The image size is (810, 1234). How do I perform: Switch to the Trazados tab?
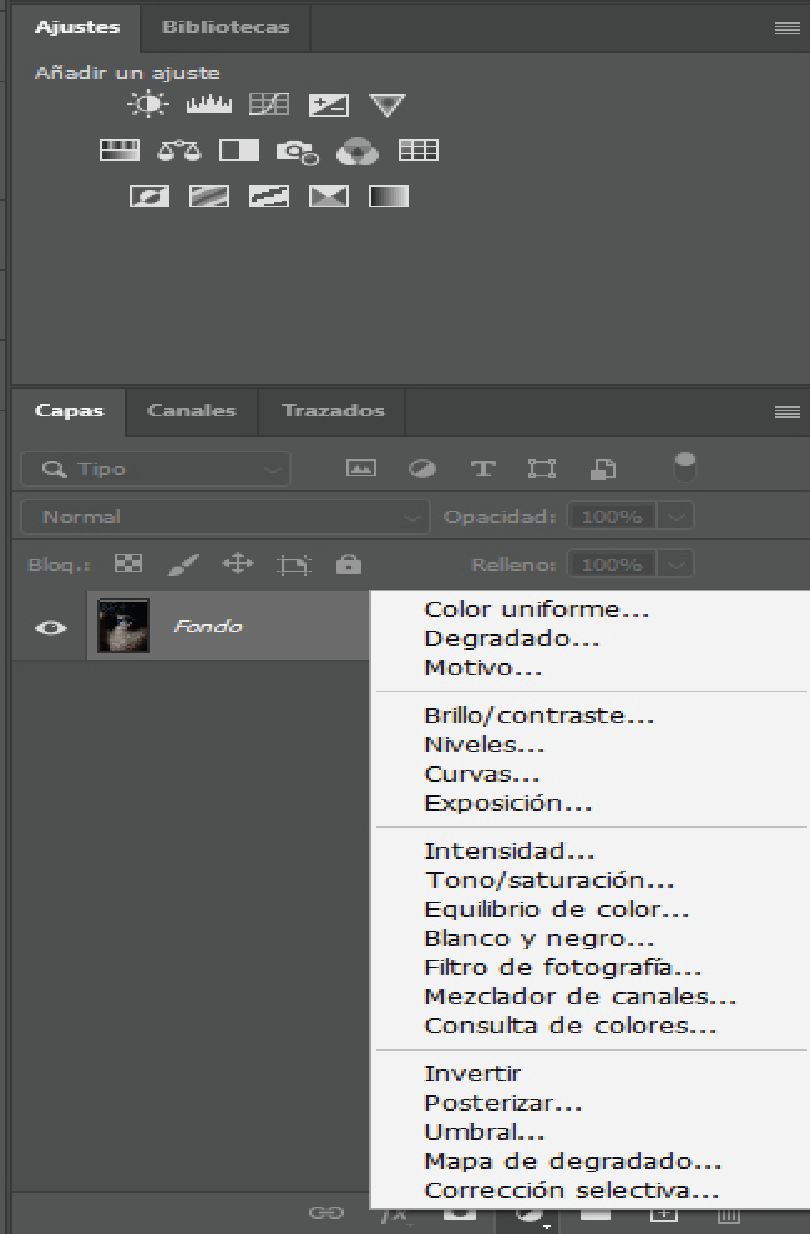pos(333,411)
